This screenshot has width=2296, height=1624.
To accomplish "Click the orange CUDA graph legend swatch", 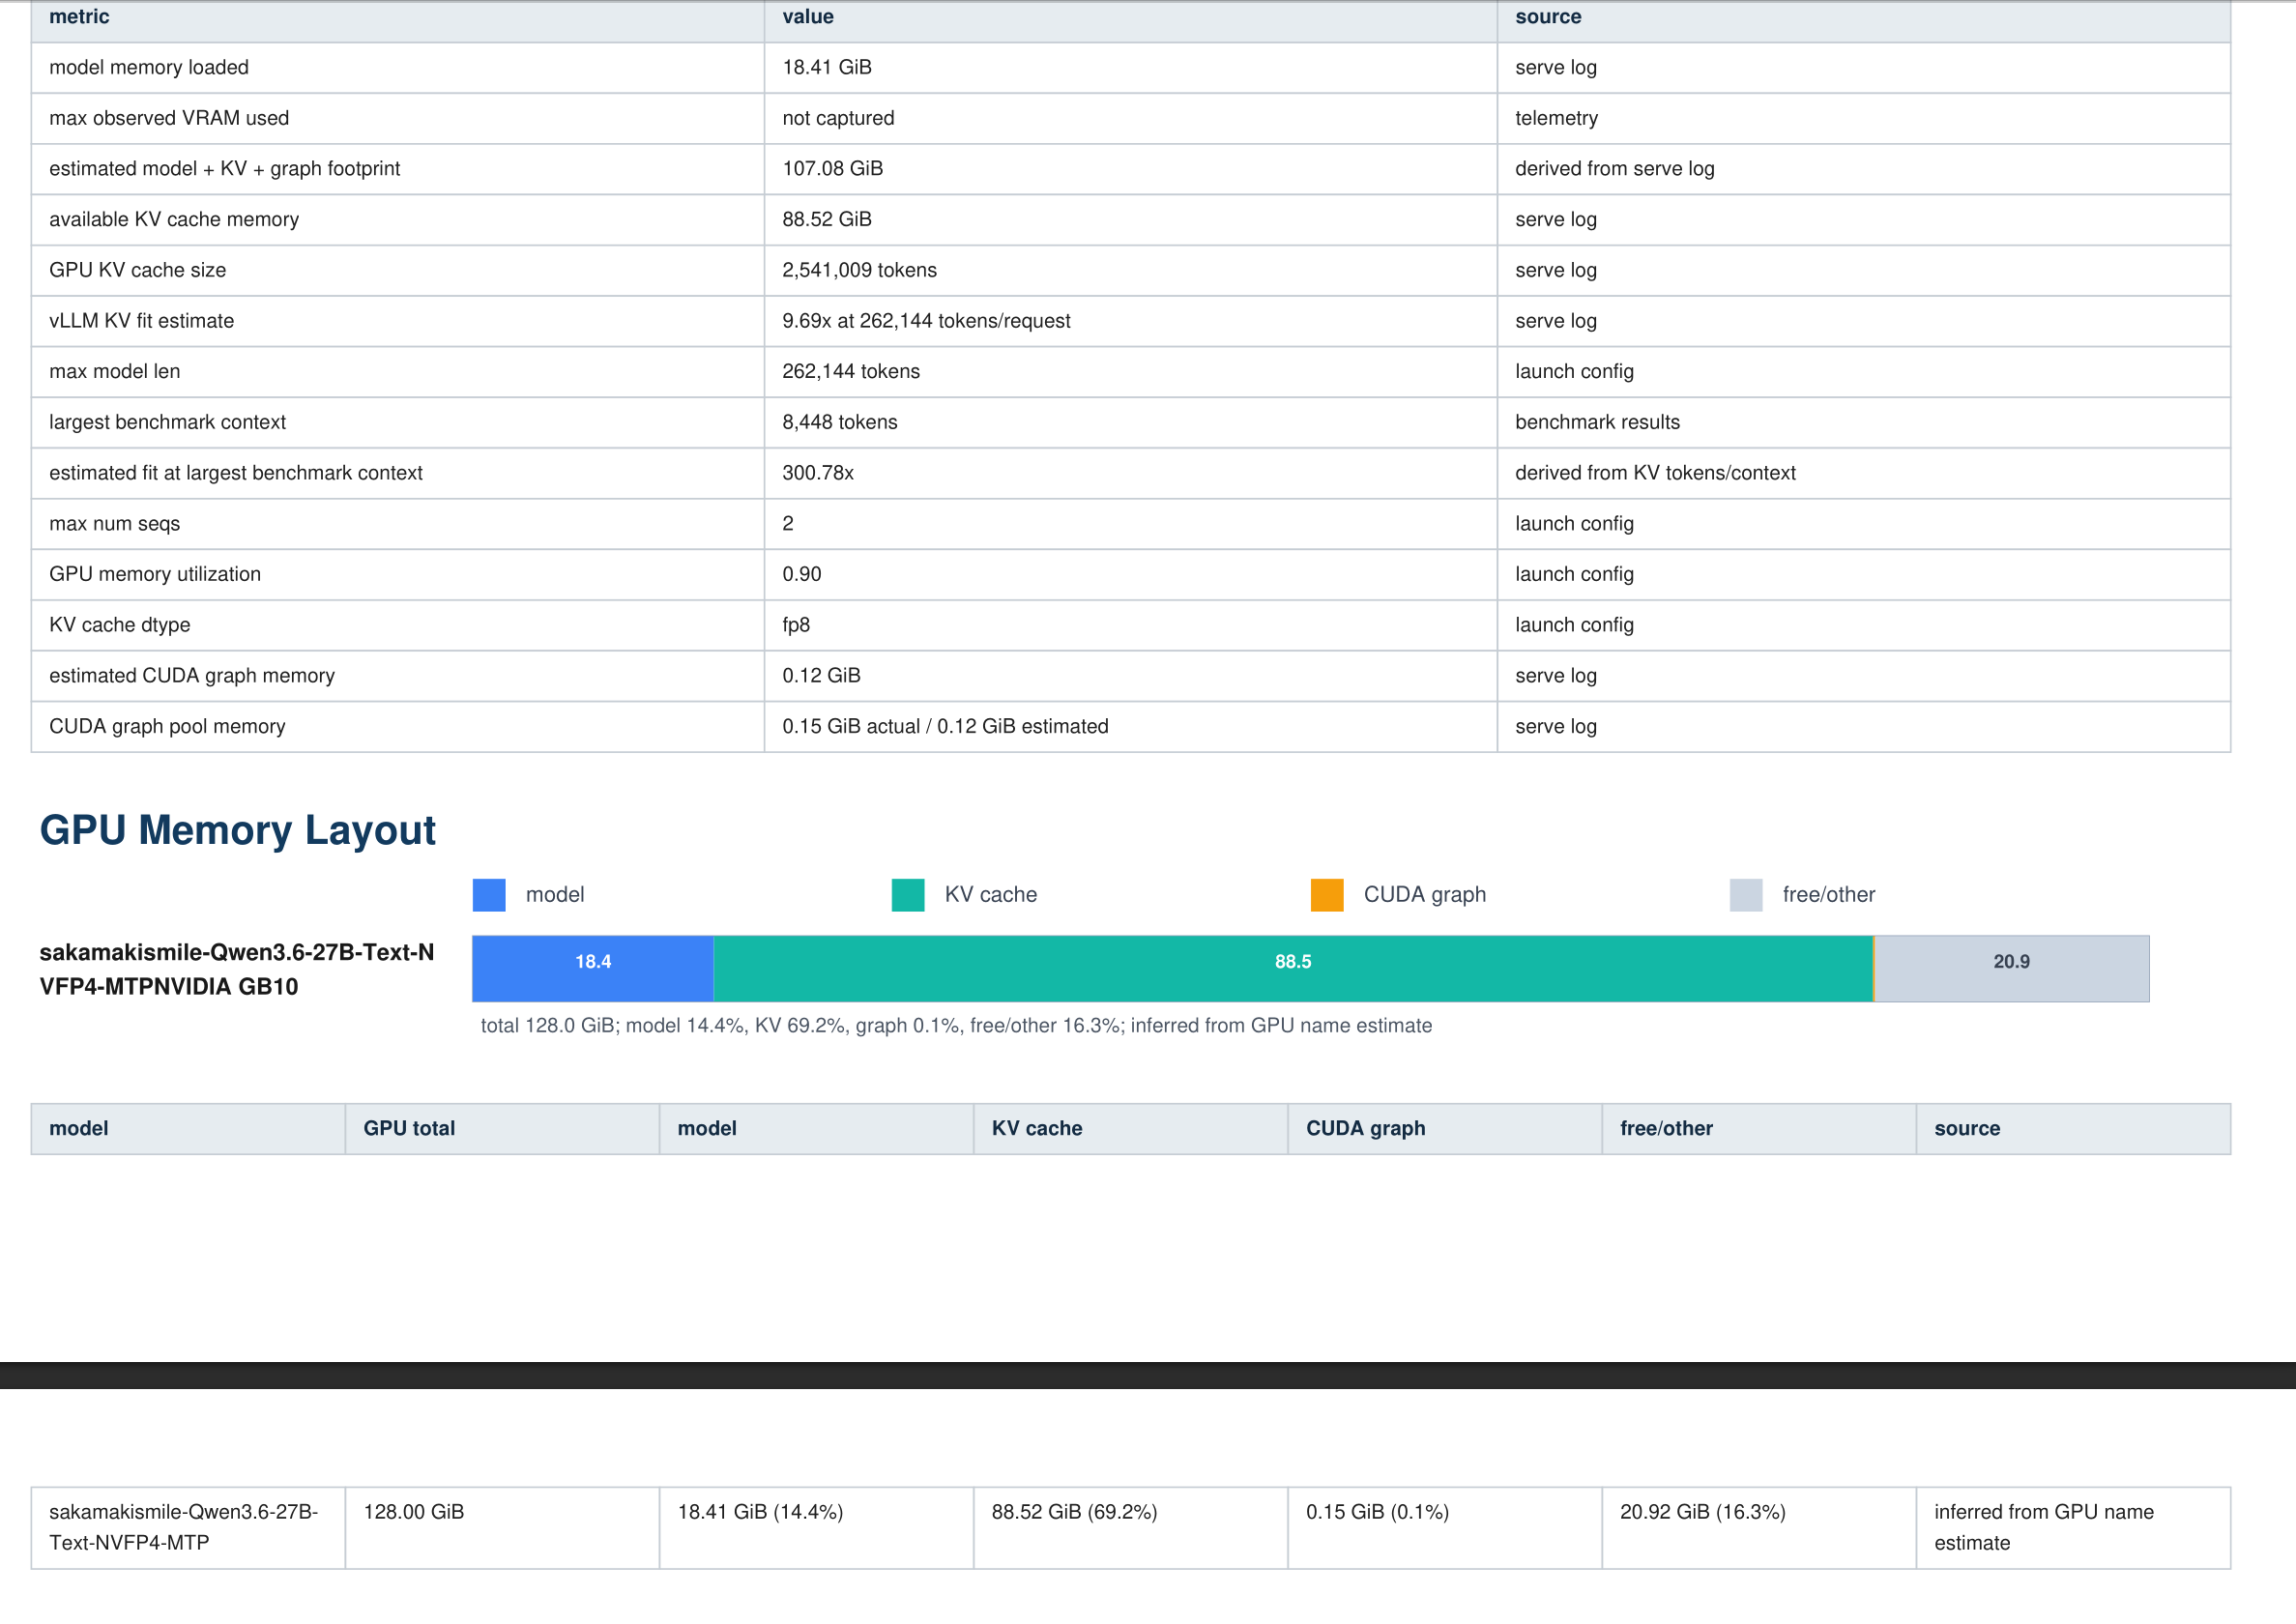I will (x=1327, y=895).
